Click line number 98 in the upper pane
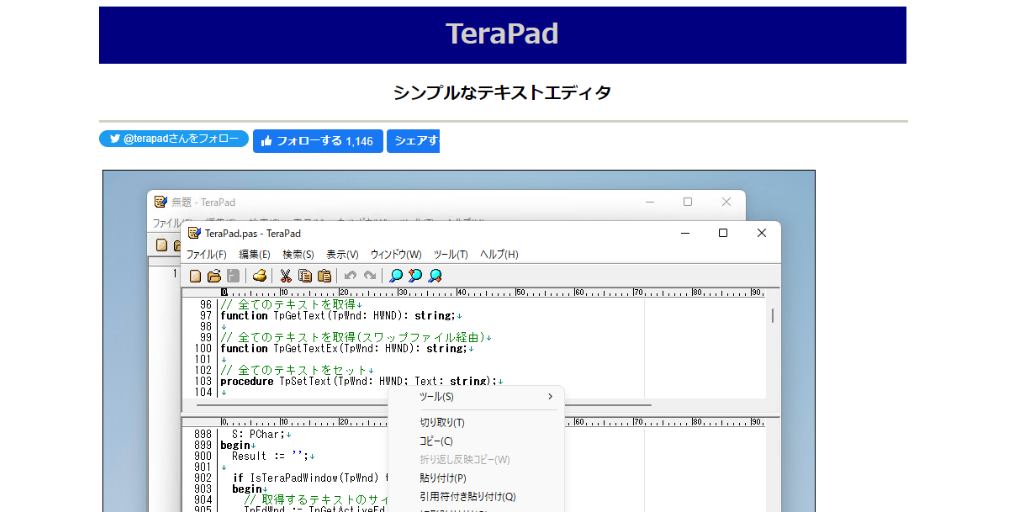Image resolution: width=1024 pixels, height=512 pixels. click(x=205, y=327)
